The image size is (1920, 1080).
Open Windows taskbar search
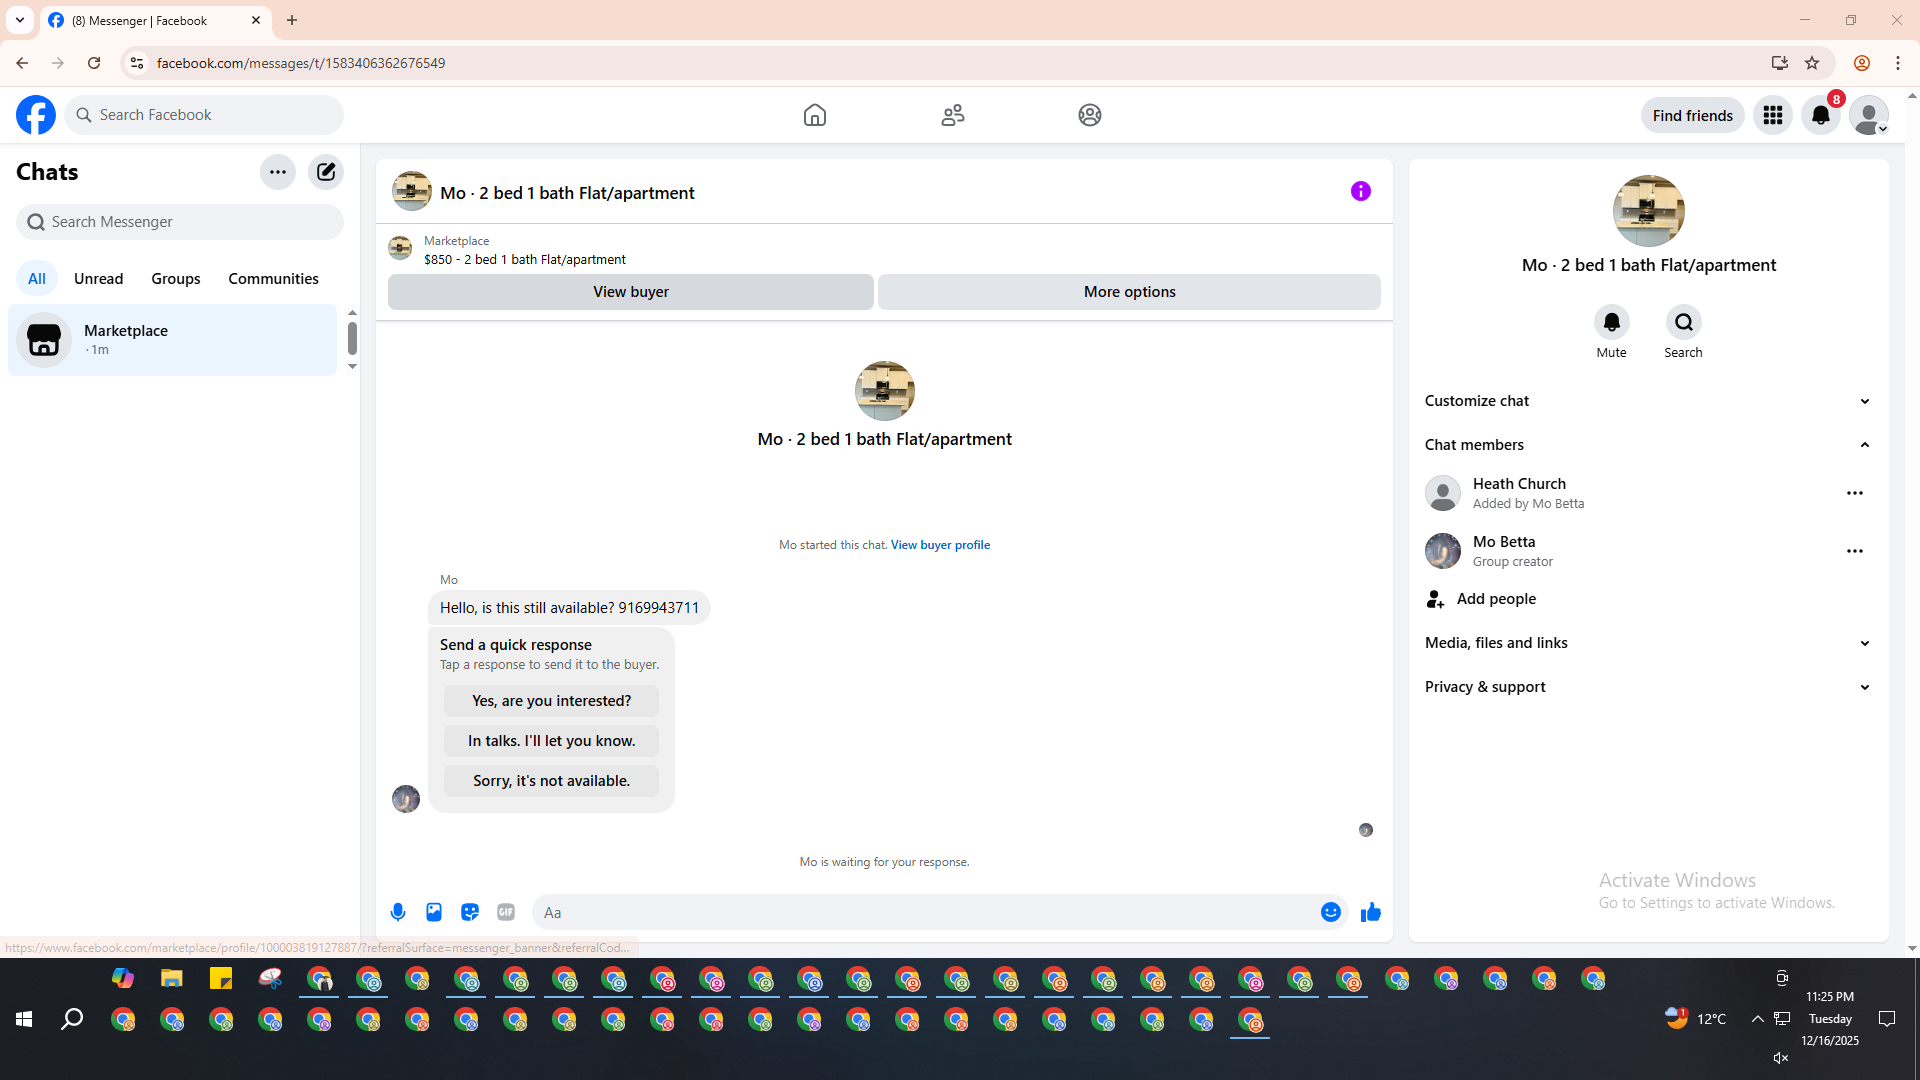click(72, 1019)
